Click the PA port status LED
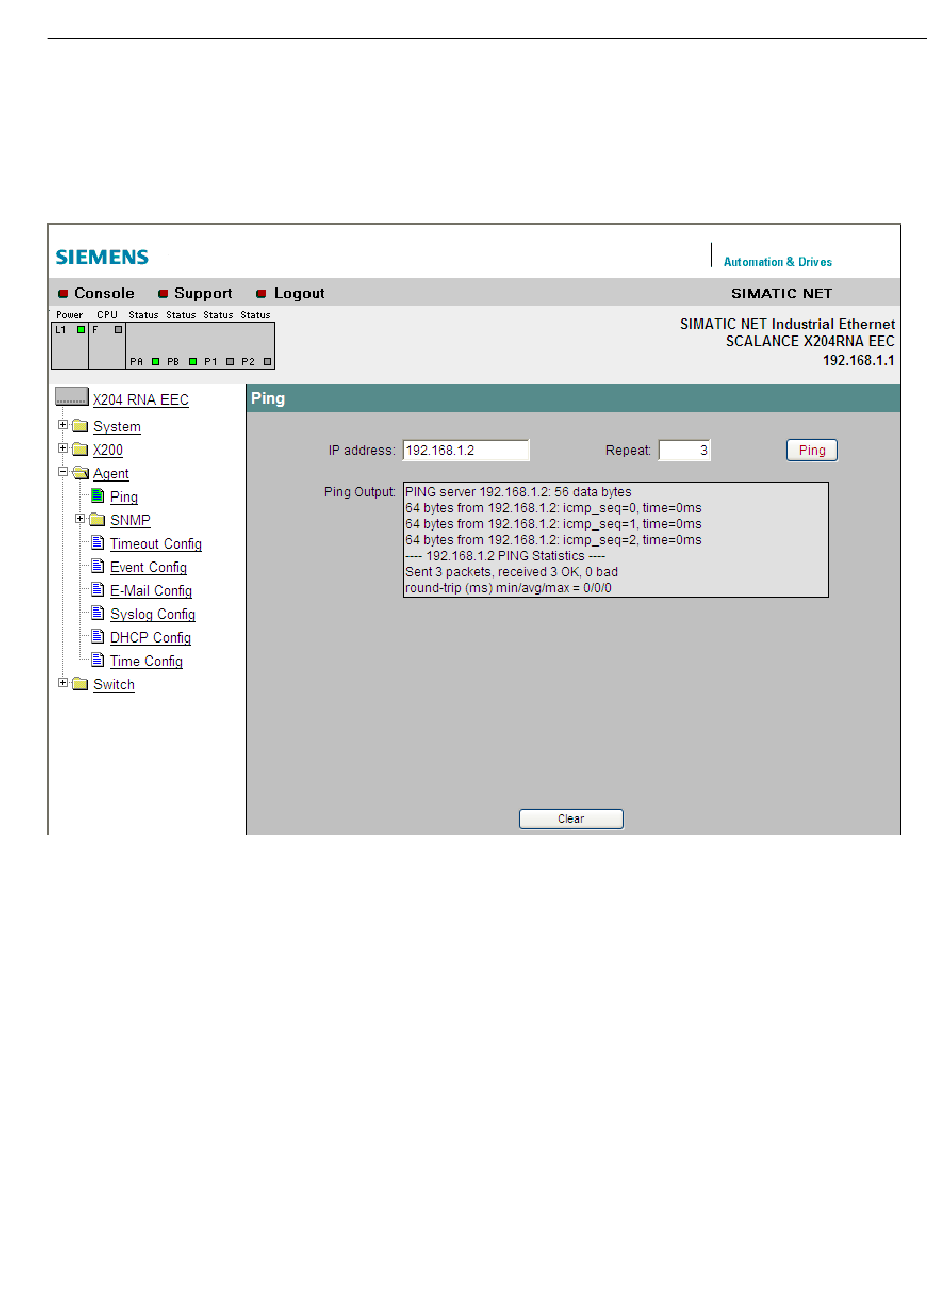 (155, 362)
